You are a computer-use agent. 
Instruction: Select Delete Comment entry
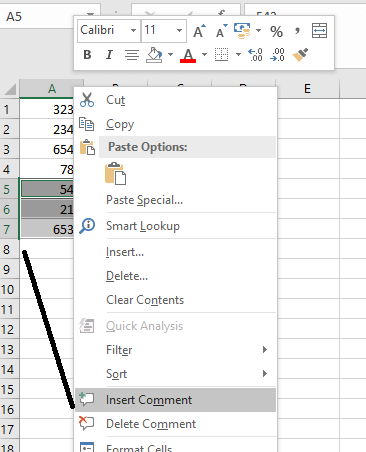coord(175,424)
